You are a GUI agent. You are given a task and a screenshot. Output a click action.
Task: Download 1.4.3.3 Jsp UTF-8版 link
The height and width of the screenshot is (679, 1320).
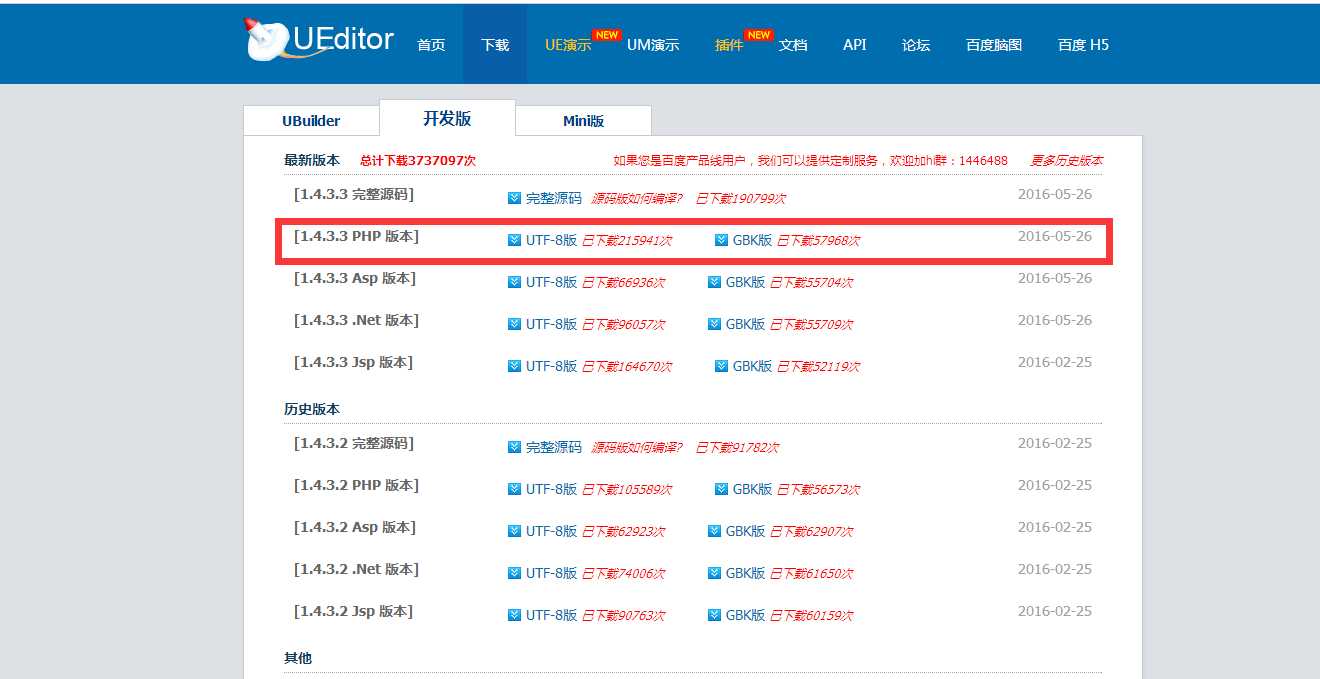[551, 366]
